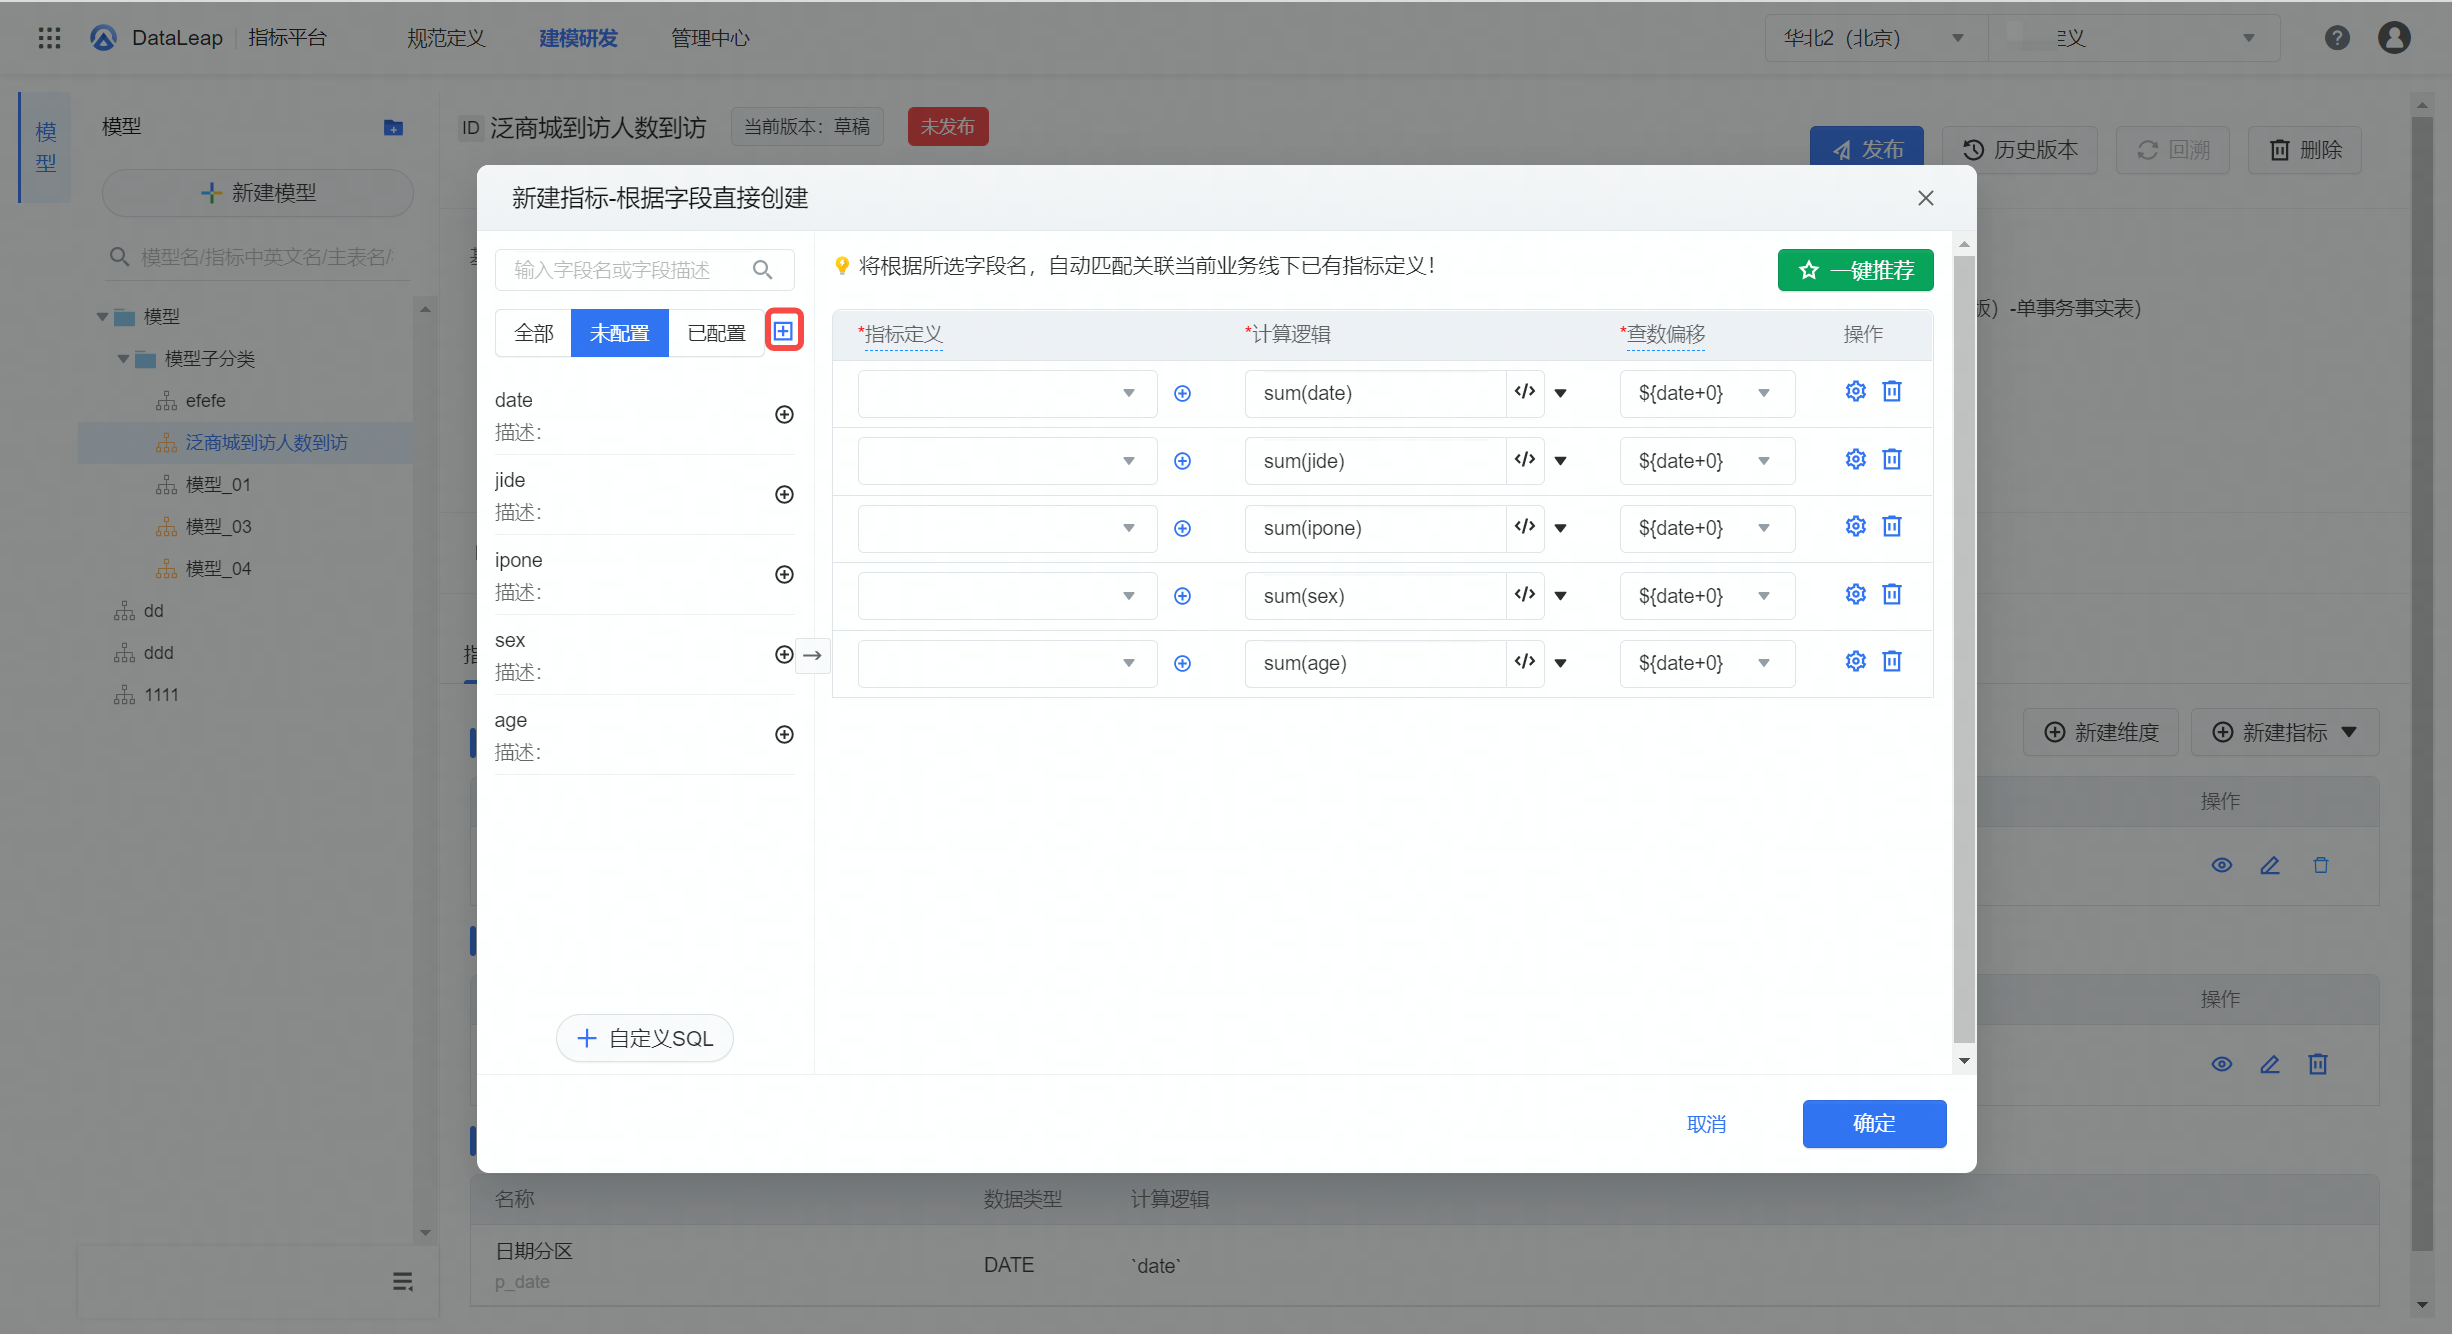Image resolution: width=2452 pixels, height=1334 pixels.
Task: Click the search icon in field search
Action: pos(762,270)
